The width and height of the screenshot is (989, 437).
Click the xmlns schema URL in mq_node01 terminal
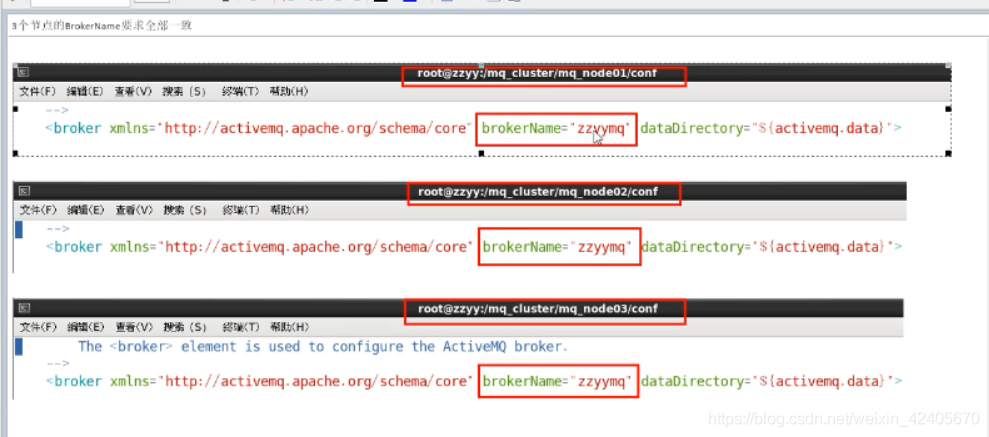[315, 129]
